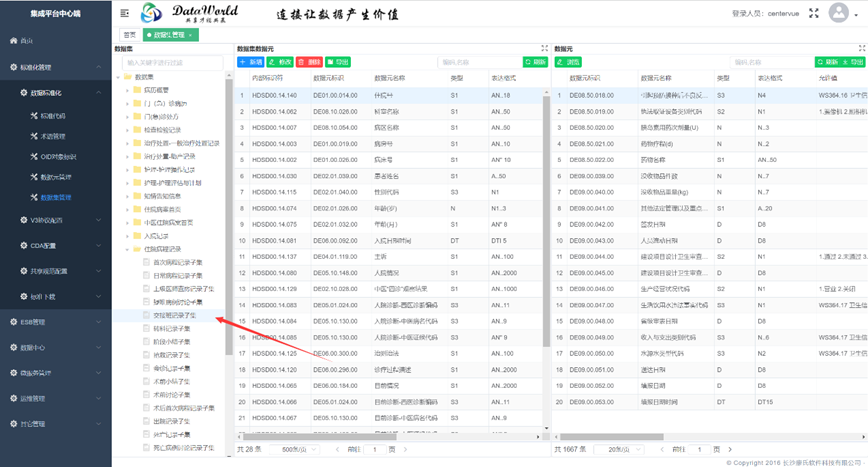Click 刷新 in the middle panel
Image resolution: width=868 pixels, height=467 pixels.
[x=535, y=62]
